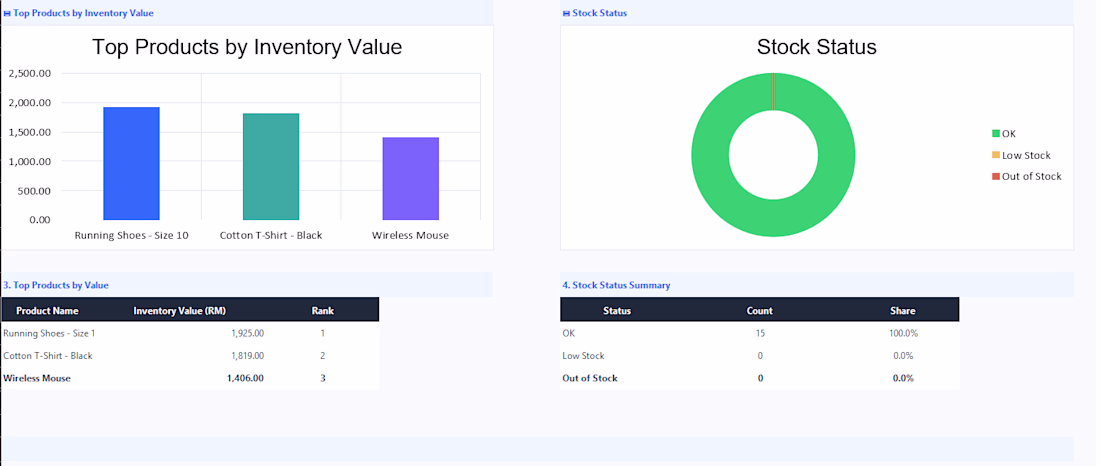Viewport: 1100px width, 466px height.
Task: Click the icon beside the Stock Status header
Action: point(567,13)
